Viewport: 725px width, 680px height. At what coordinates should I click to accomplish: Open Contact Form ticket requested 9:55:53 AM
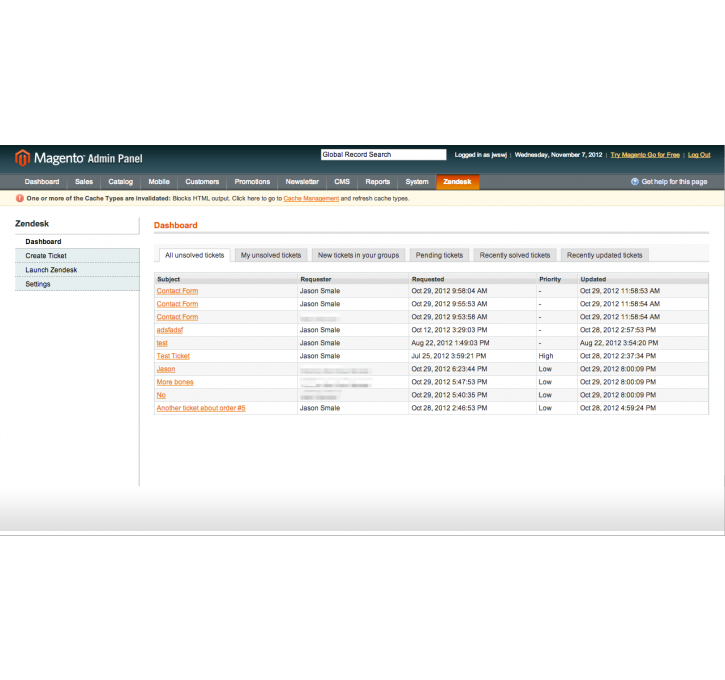click(x=177, y=304)
